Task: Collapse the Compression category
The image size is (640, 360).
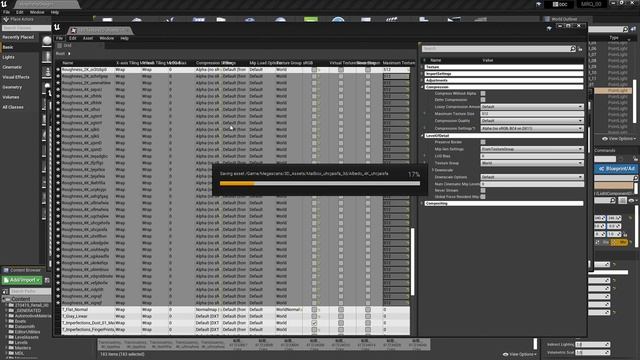Action: click(422, 87)
